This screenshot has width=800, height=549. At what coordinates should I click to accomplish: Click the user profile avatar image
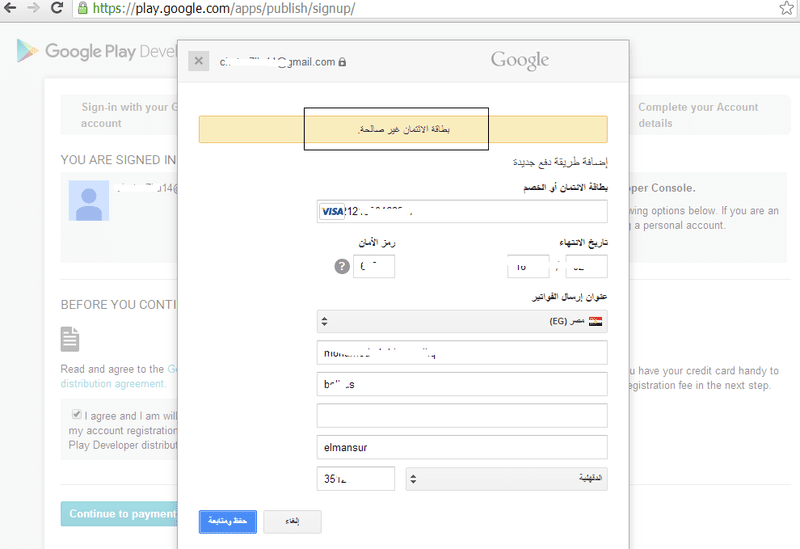coord(89,201)
